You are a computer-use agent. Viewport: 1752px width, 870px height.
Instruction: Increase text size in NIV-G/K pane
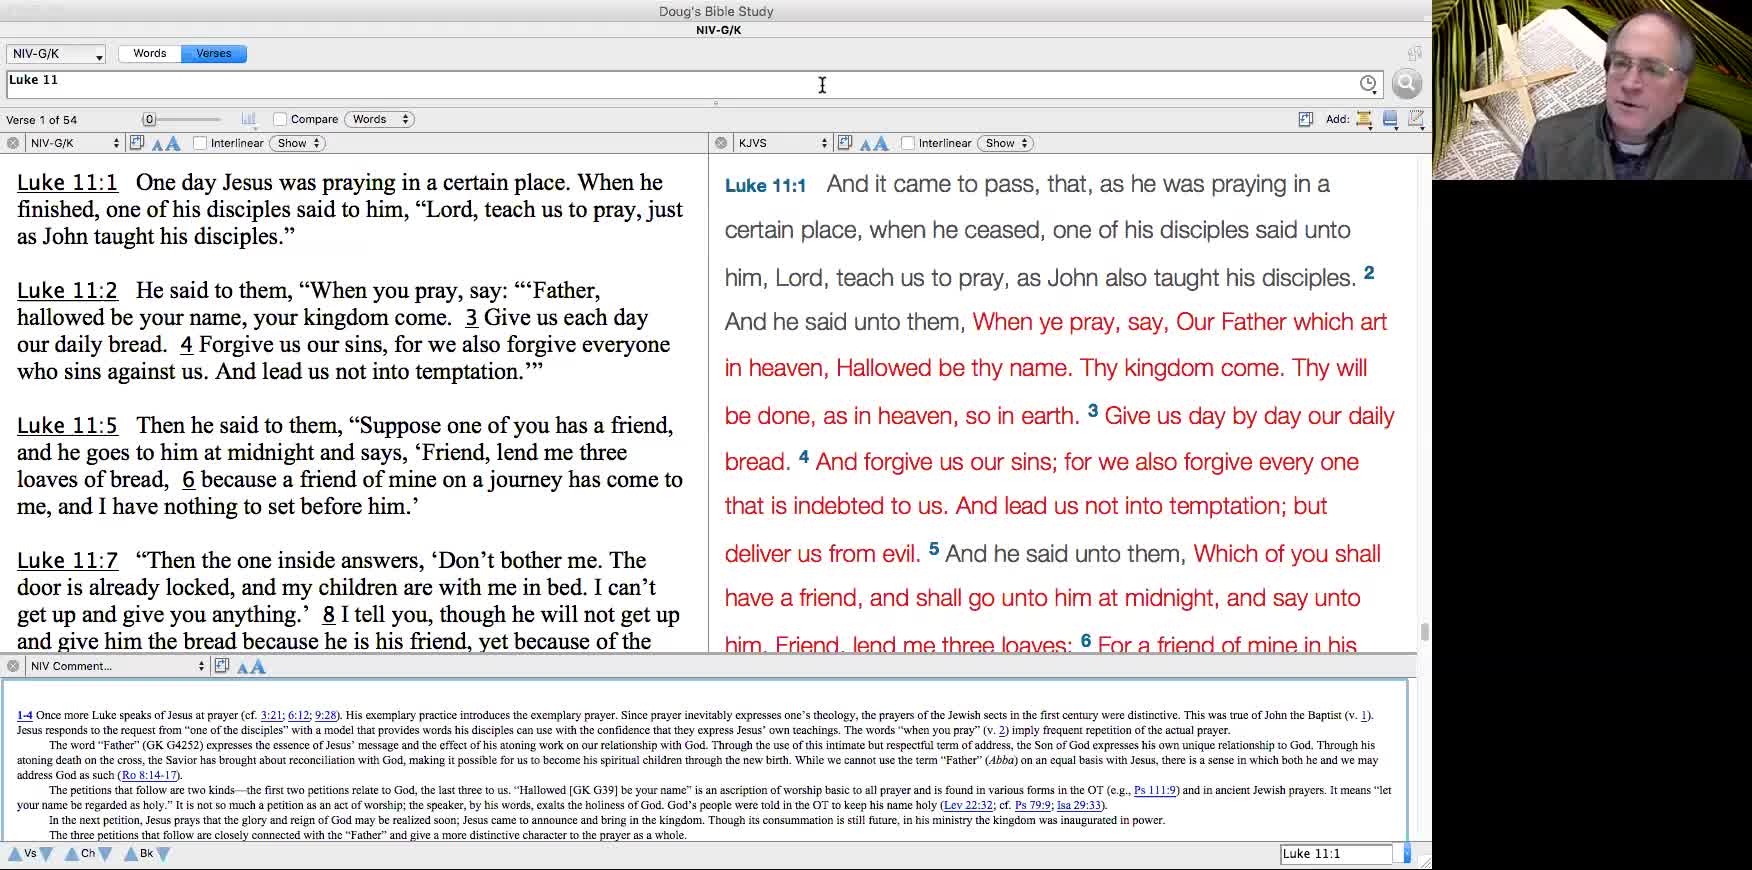click(x=173, y=143)
